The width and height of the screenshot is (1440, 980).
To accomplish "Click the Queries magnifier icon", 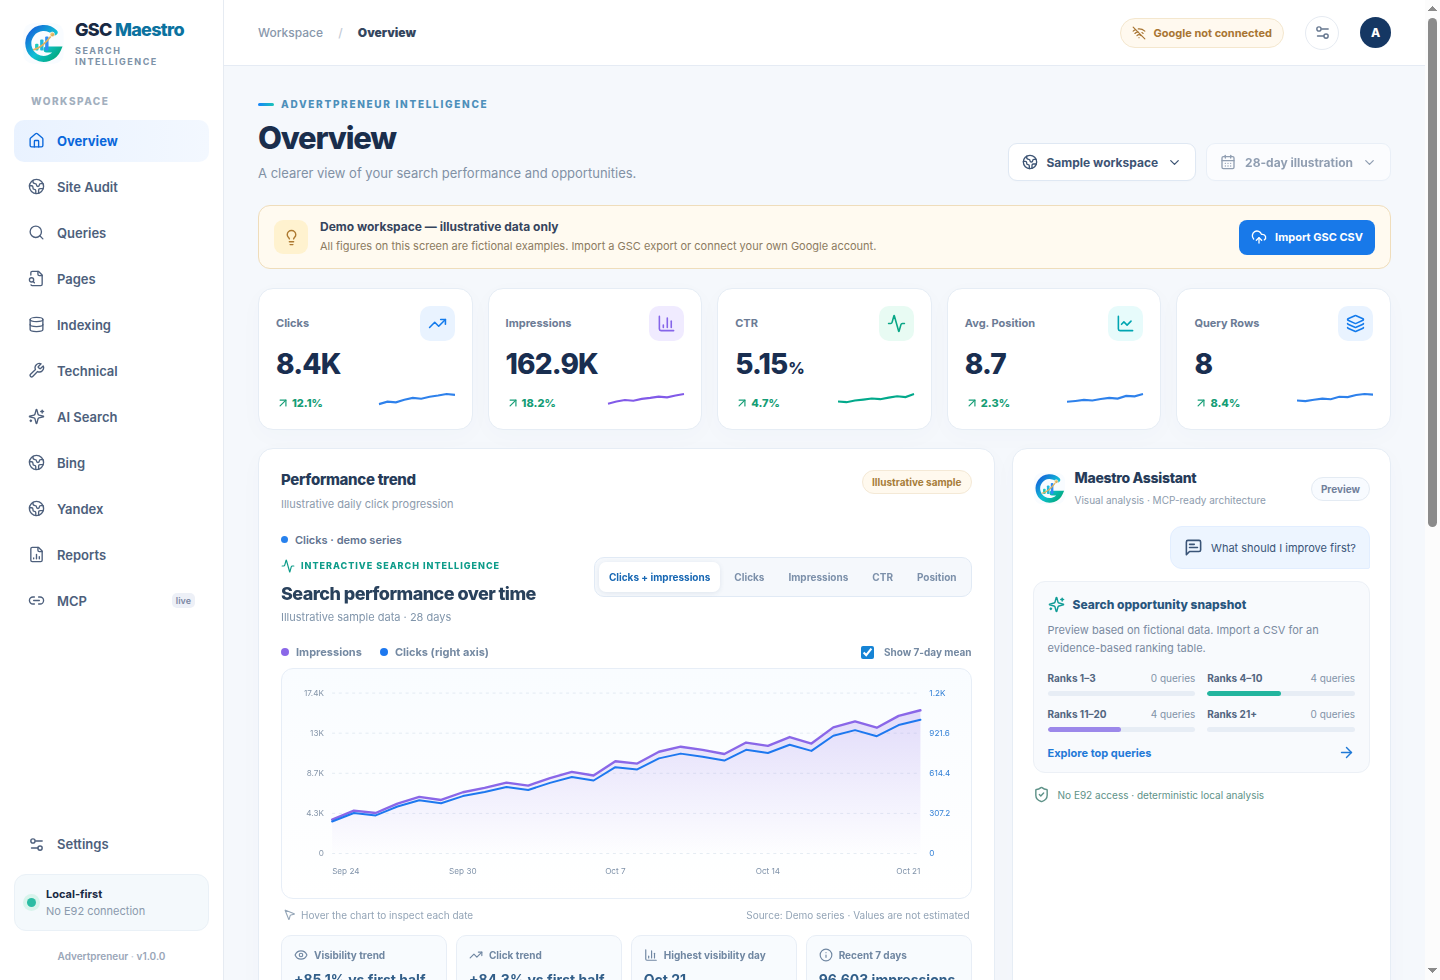I will point(37,233).
